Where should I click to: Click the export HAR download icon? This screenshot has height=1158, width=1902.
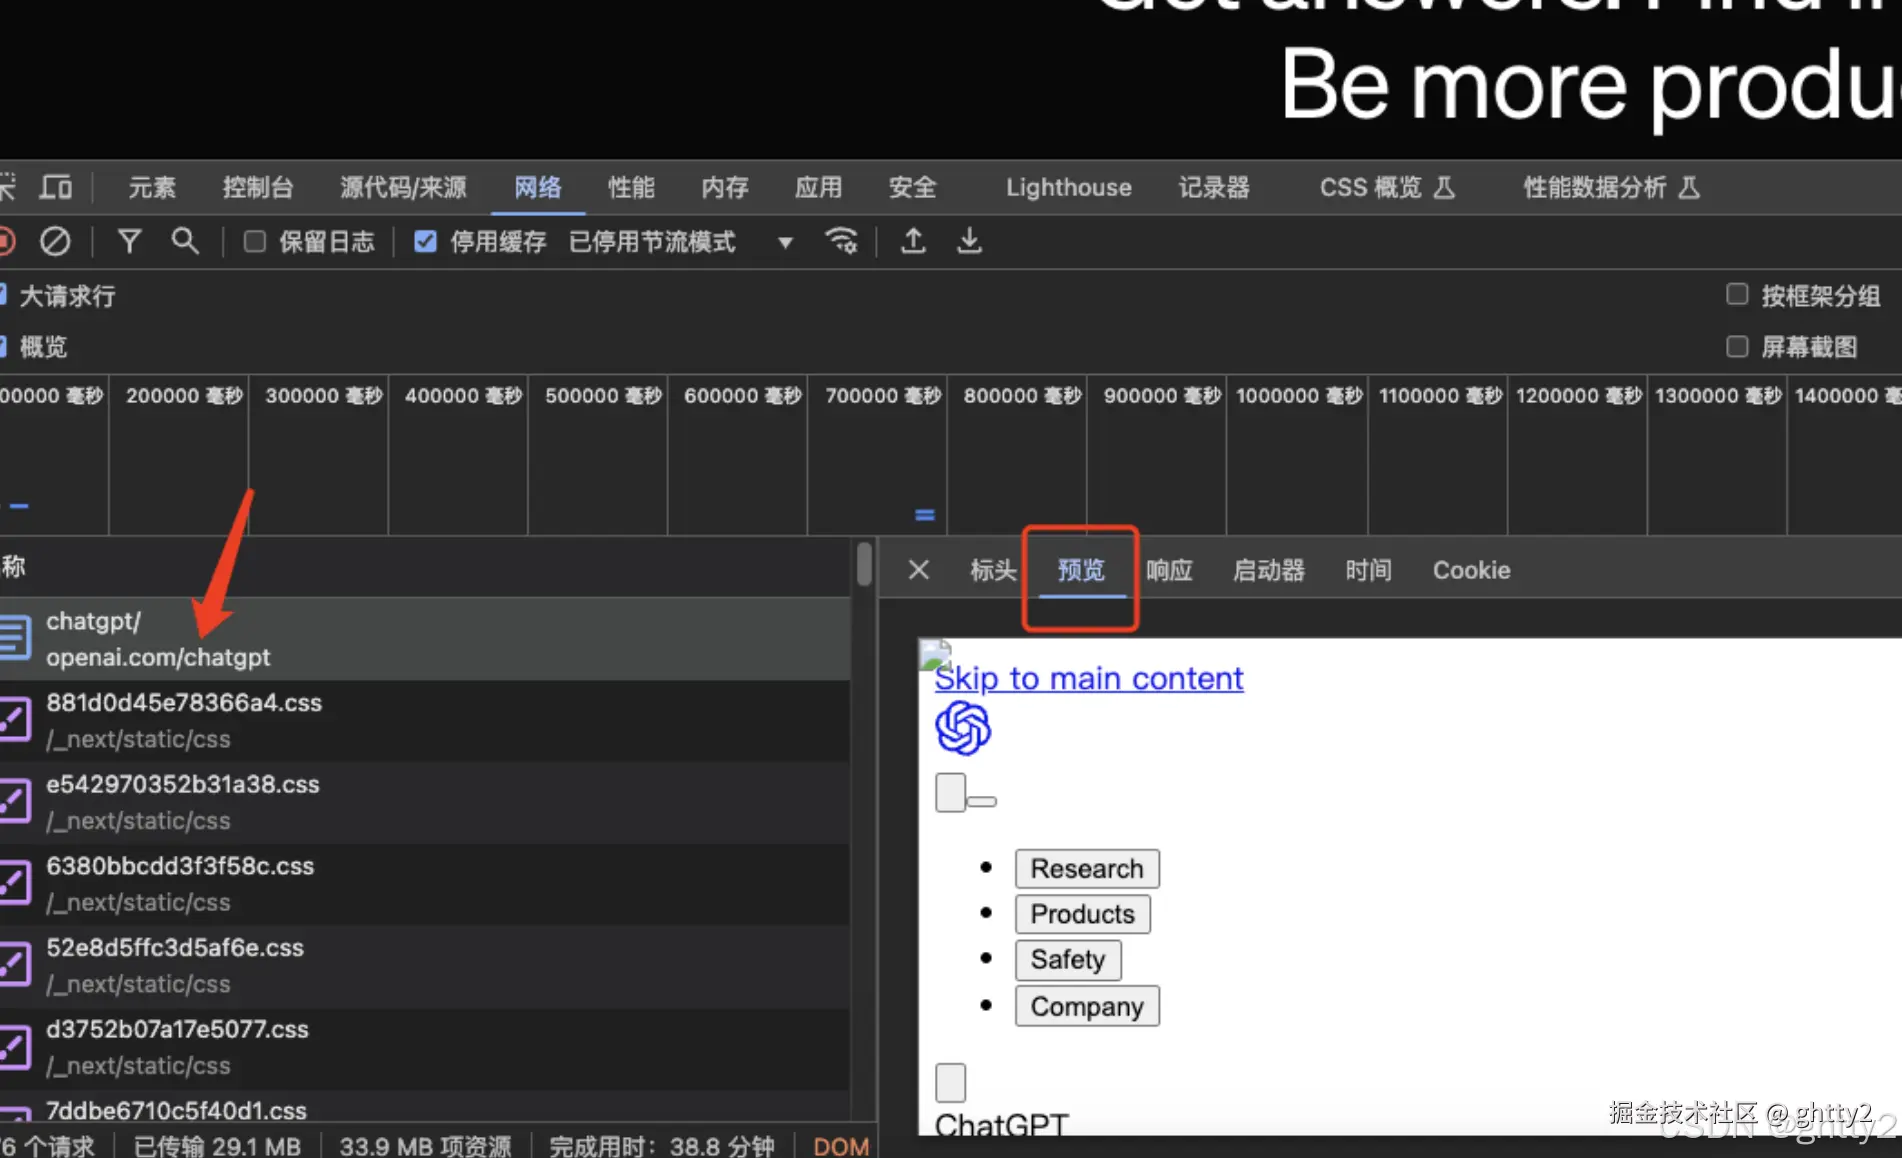(x=969, y=241)
